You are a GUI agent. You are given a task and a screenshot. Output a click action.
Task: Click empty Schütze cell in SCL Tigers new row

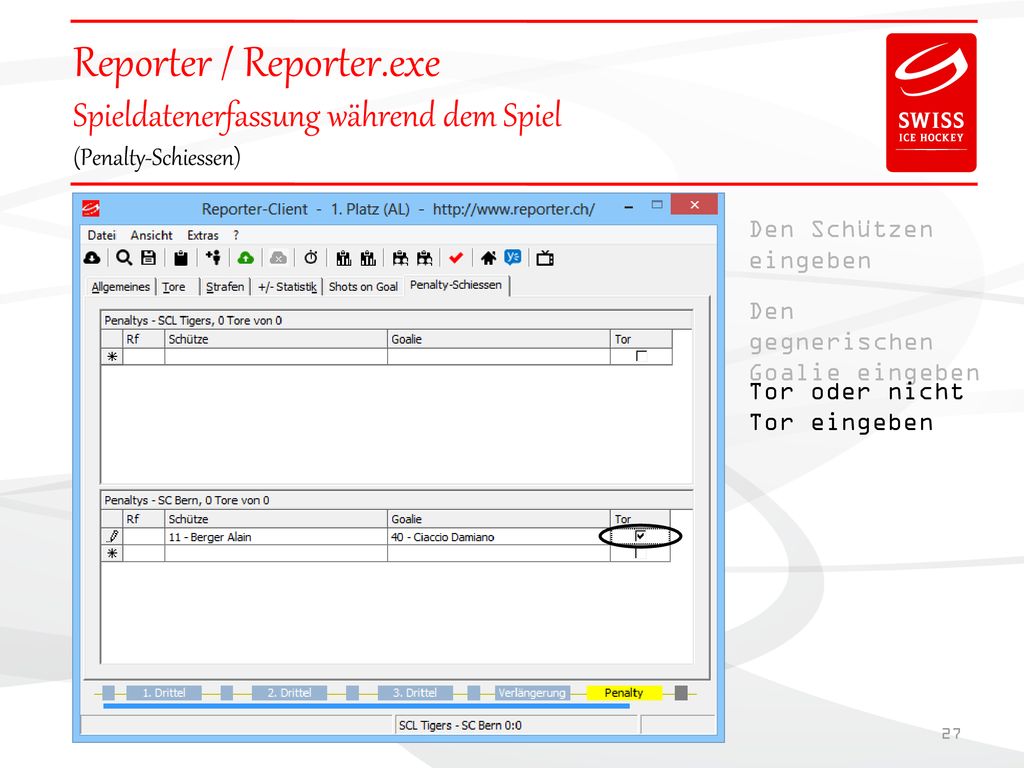click(x=276, y=357)
